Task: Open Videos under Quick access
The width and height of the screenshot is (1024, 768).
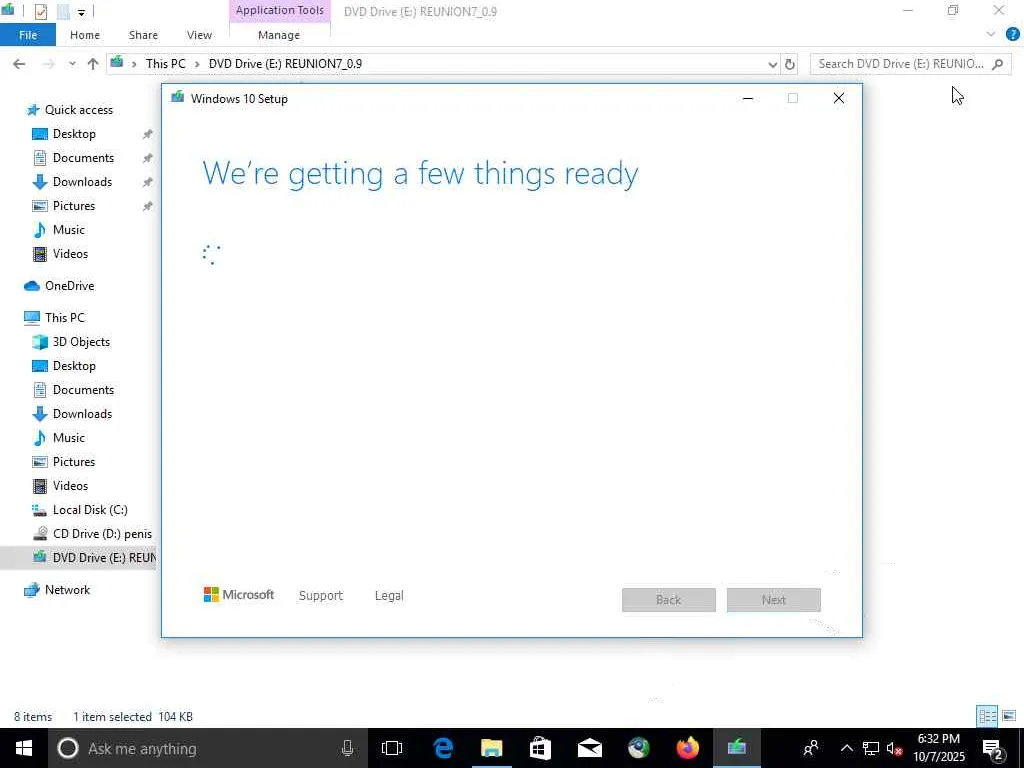Action: click(x=70, y=254)
